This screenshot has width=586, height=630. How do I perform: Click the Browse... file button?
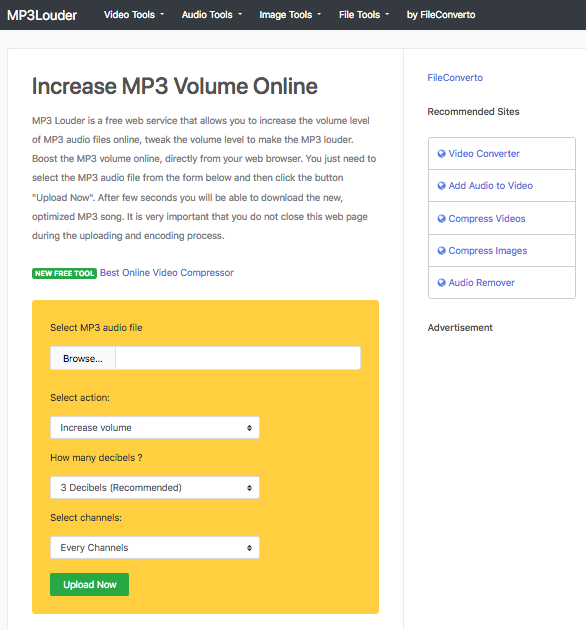(x=83, y=358)
